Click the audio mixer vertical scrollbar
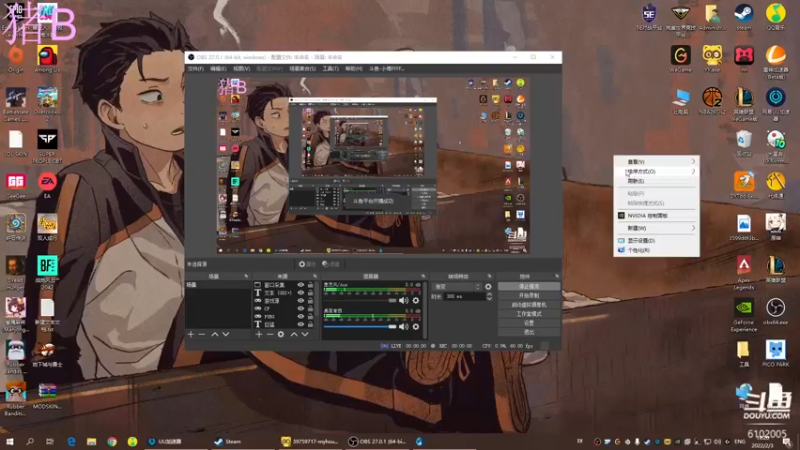Viewport: 800px width, 450px height. [x=424, y=309]
